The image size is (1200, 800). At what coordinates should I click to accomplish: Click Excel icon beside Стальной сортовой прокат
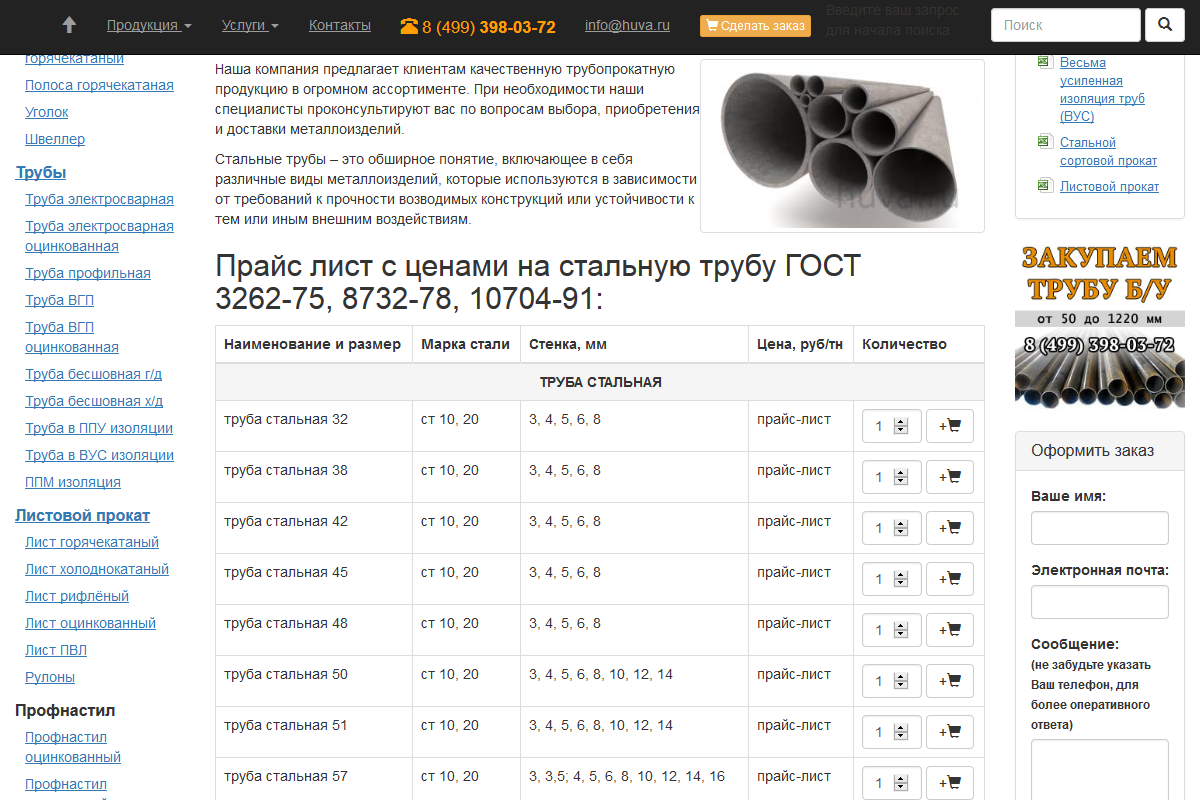click(1044, 142)
